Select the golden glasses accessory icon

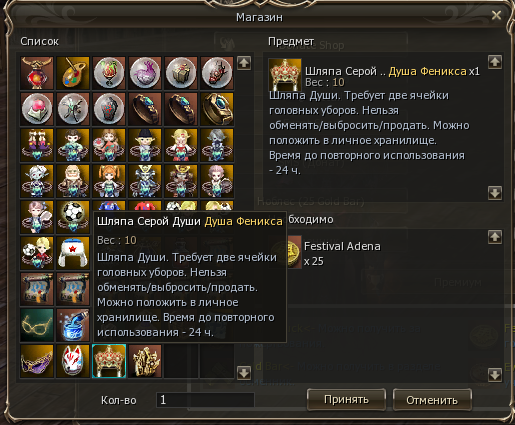[37, 325]
